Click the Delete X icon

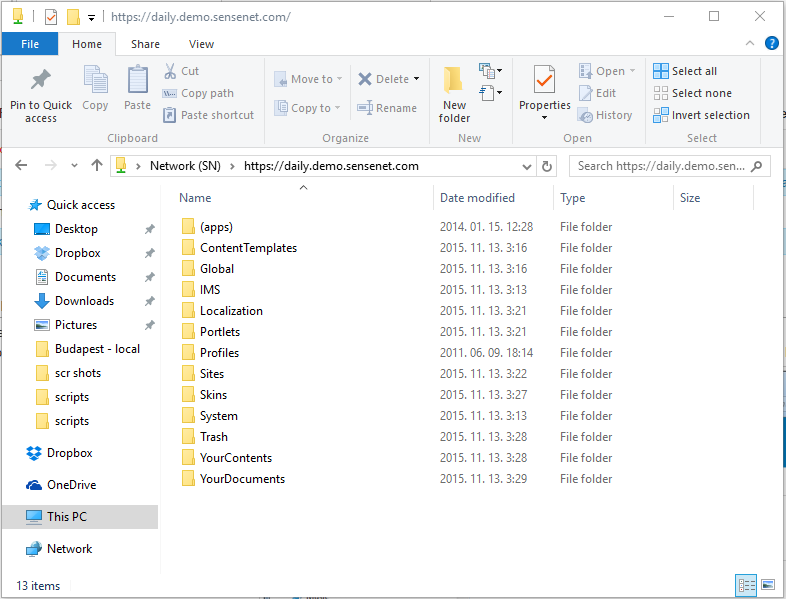(365, 79)
